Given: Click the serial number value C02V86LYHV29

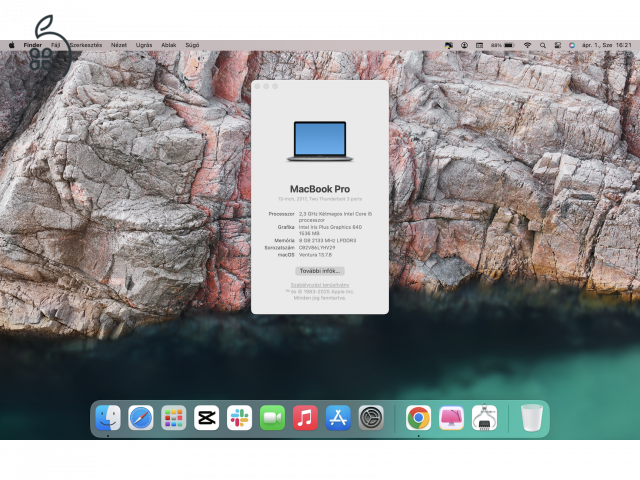Looking at the screenshot, I should click(317, 248).
